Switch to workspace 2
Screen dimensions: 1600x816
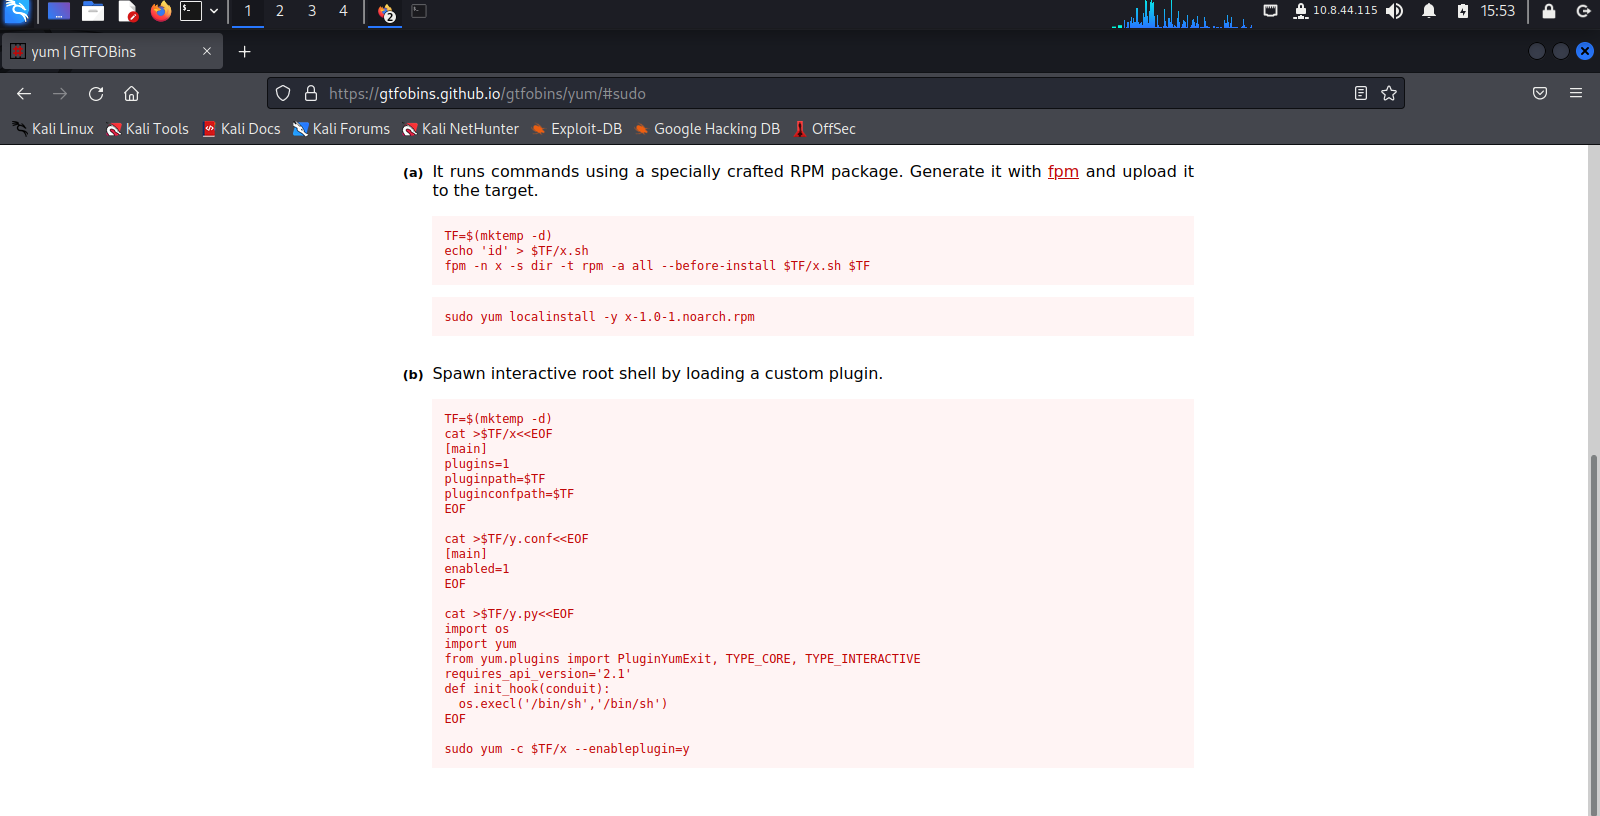point(280,11)
